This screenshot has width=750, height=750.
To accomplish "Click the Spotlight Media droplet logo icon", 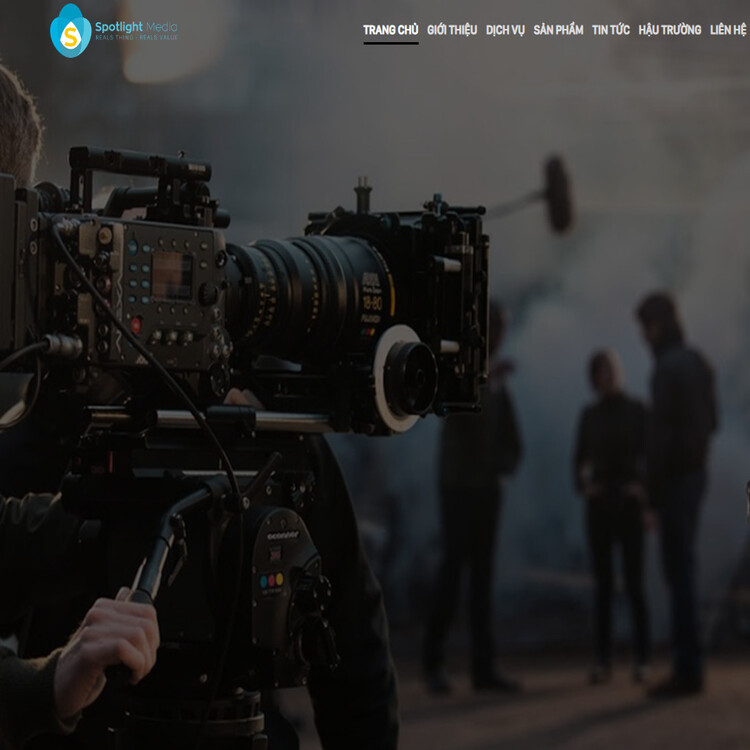I will [70, 31].
